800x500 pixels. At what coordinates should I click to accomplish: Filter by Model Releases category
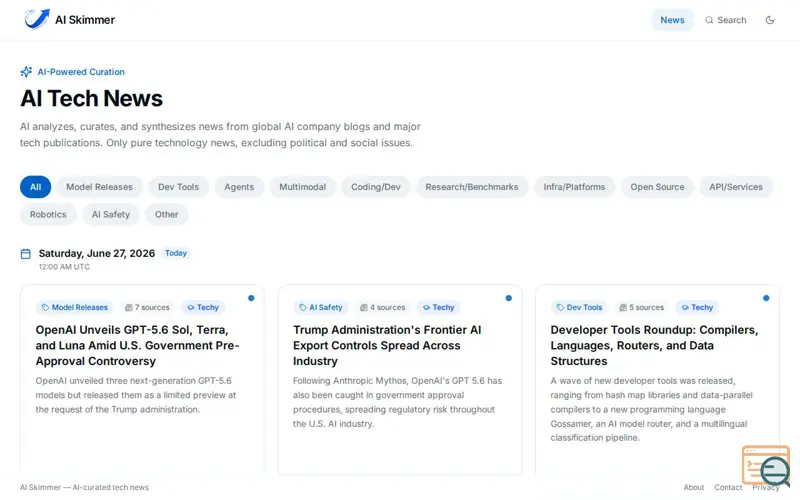(99, 187)
